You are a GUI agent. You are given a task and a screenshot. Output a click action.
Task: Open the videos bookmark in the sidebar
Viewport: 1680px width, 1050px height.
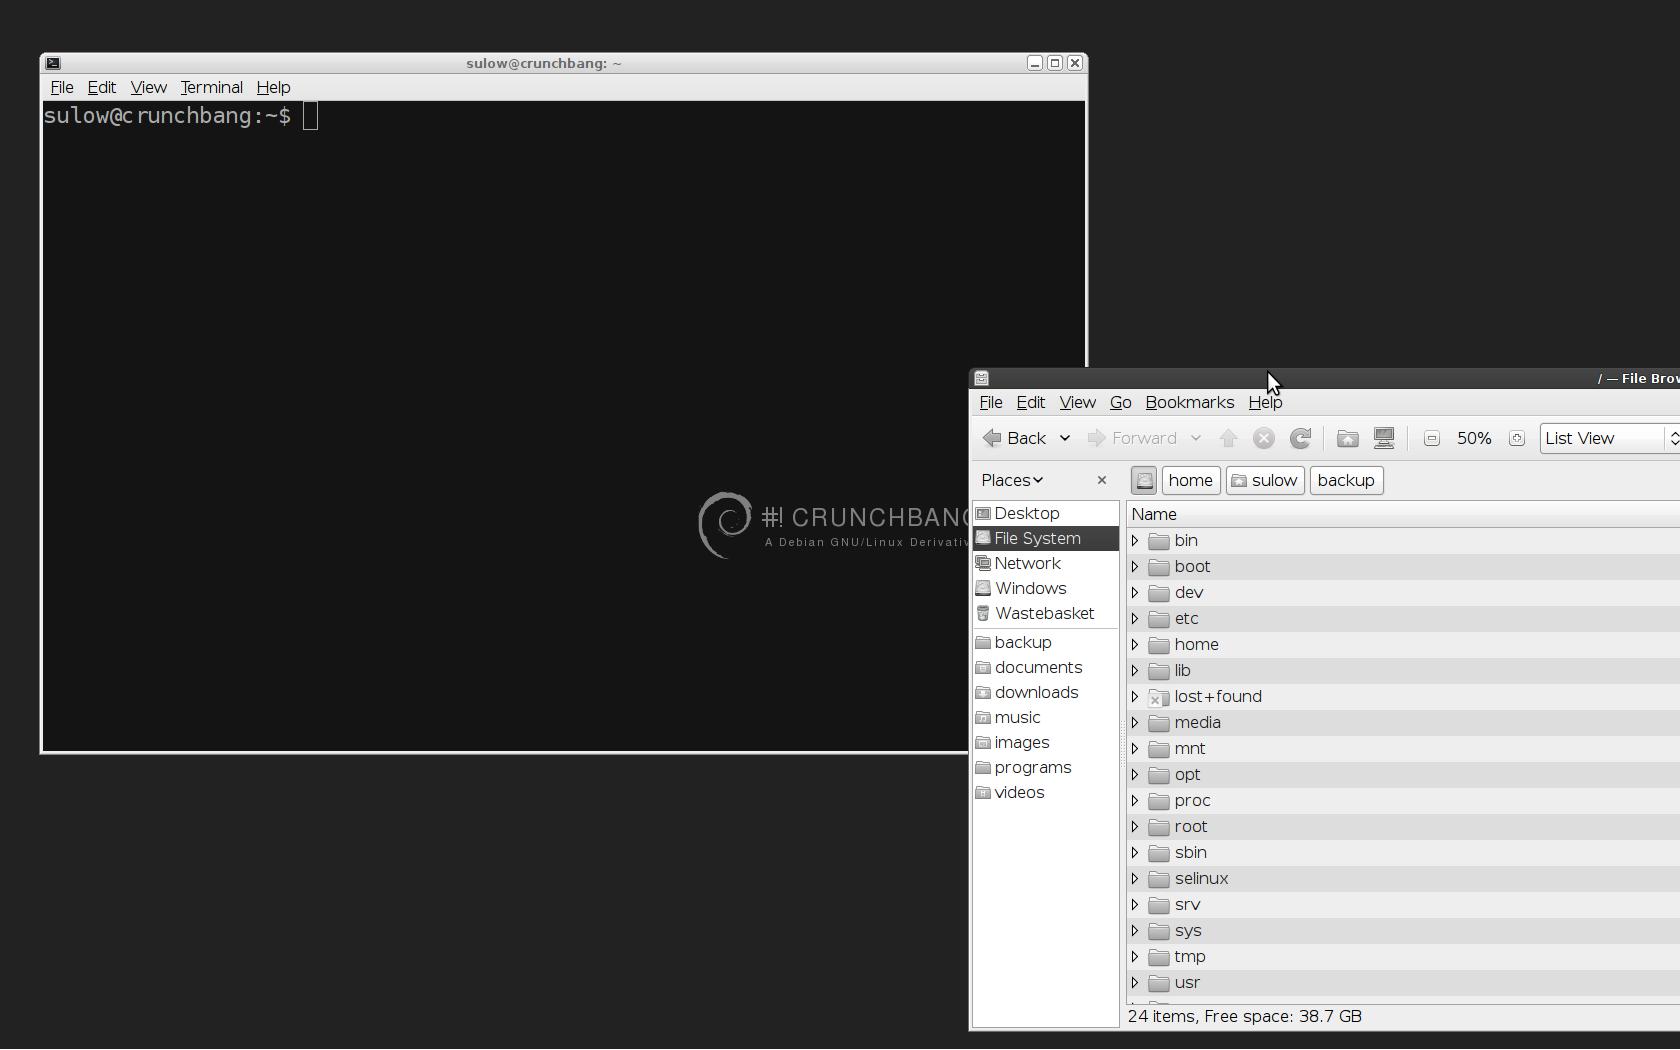1045,792
